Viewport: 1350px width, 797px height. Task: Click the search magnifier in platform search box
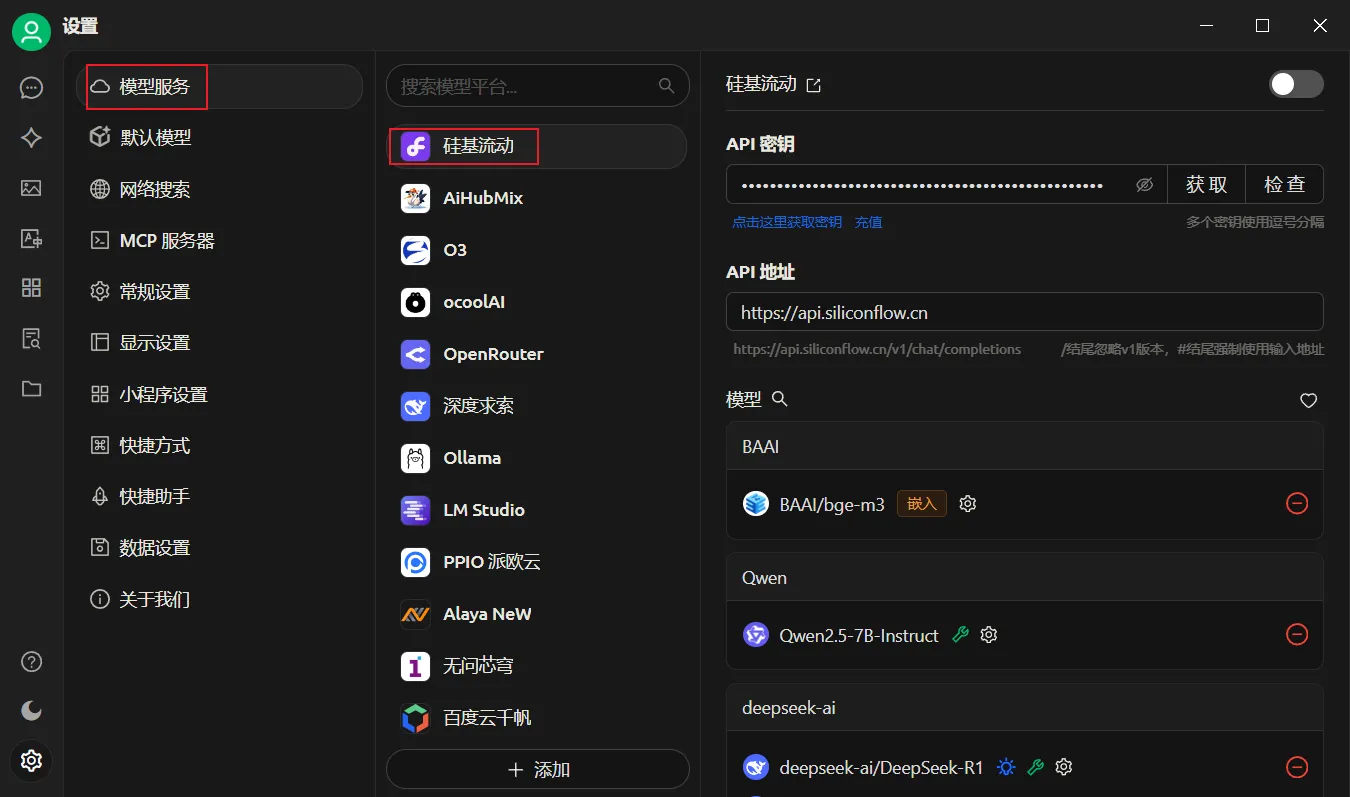(667, 86)
